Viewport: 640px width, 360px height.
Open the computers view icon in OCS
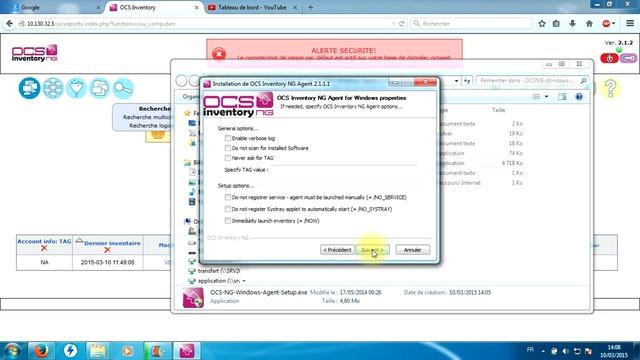pos(29,88)
